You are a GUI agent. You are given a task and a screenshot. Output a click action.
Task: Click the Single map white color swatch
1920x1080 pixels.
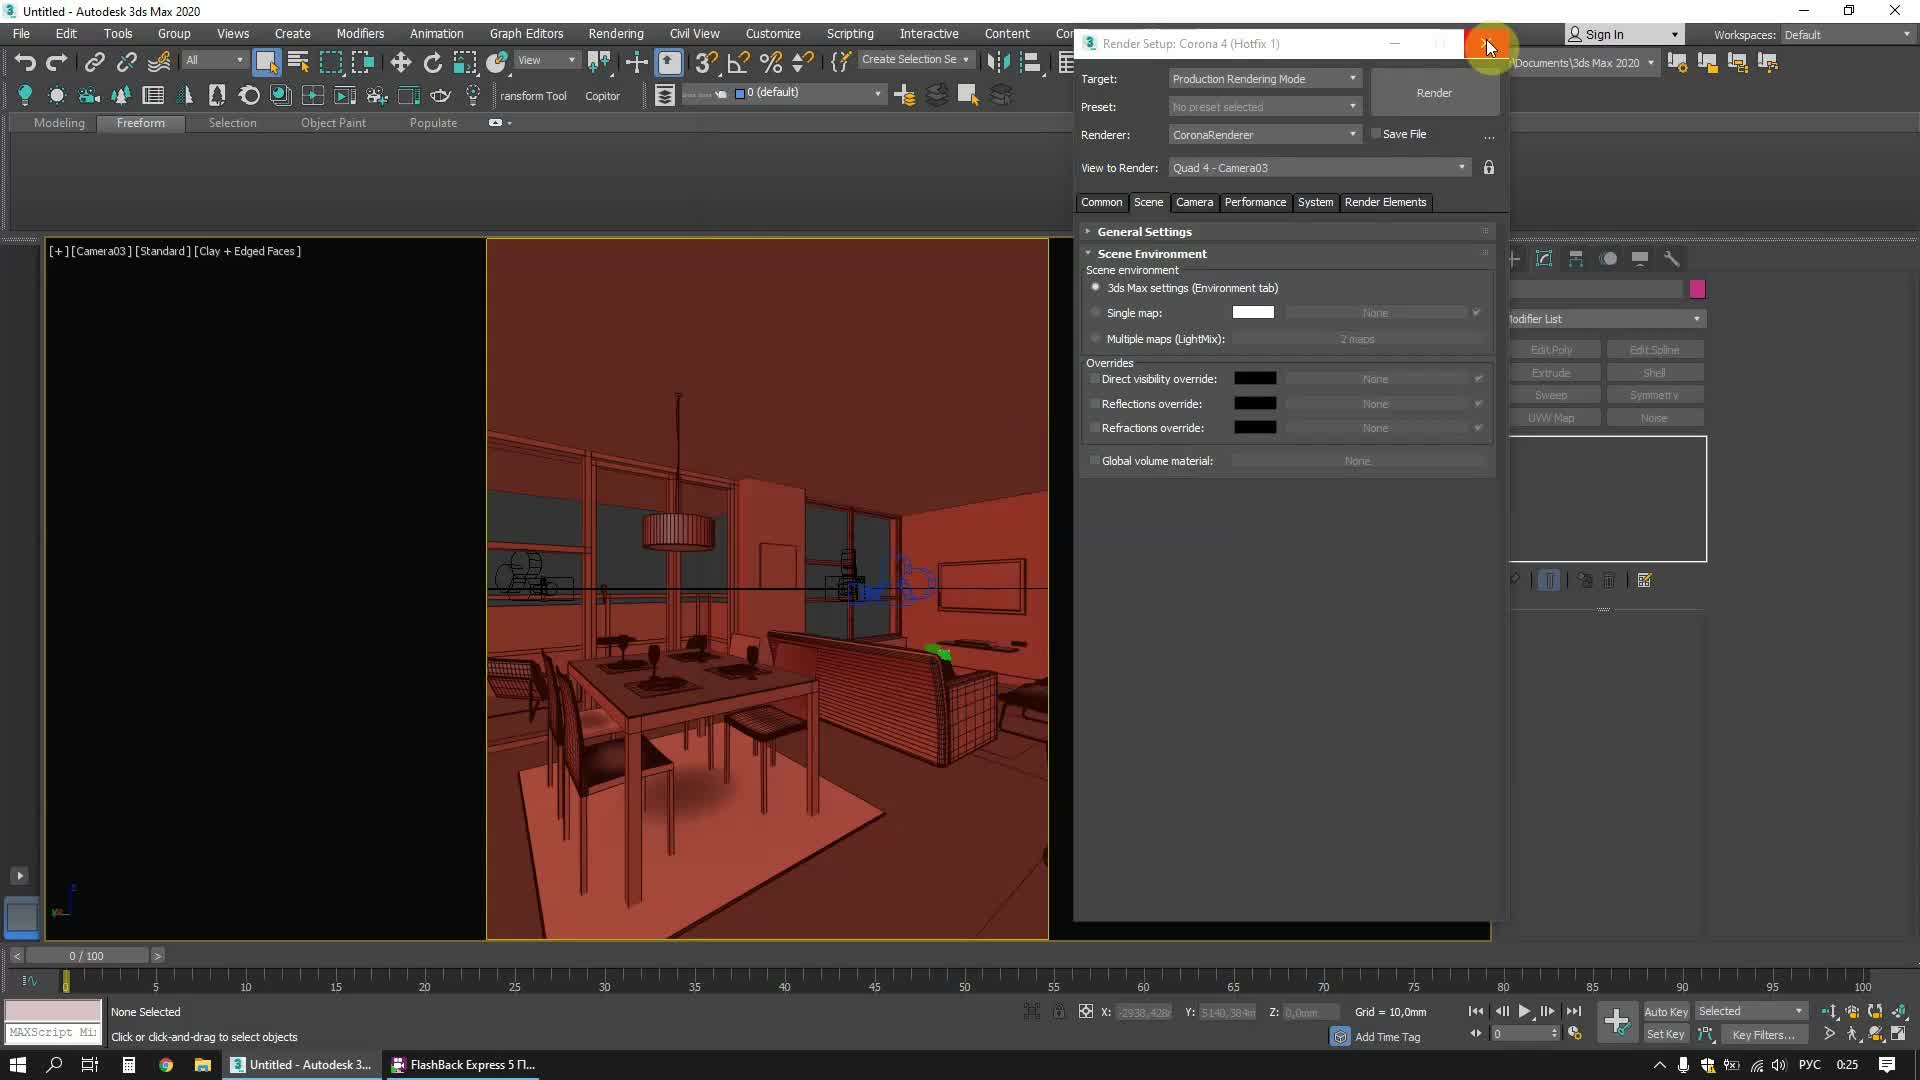(1253, 313)
